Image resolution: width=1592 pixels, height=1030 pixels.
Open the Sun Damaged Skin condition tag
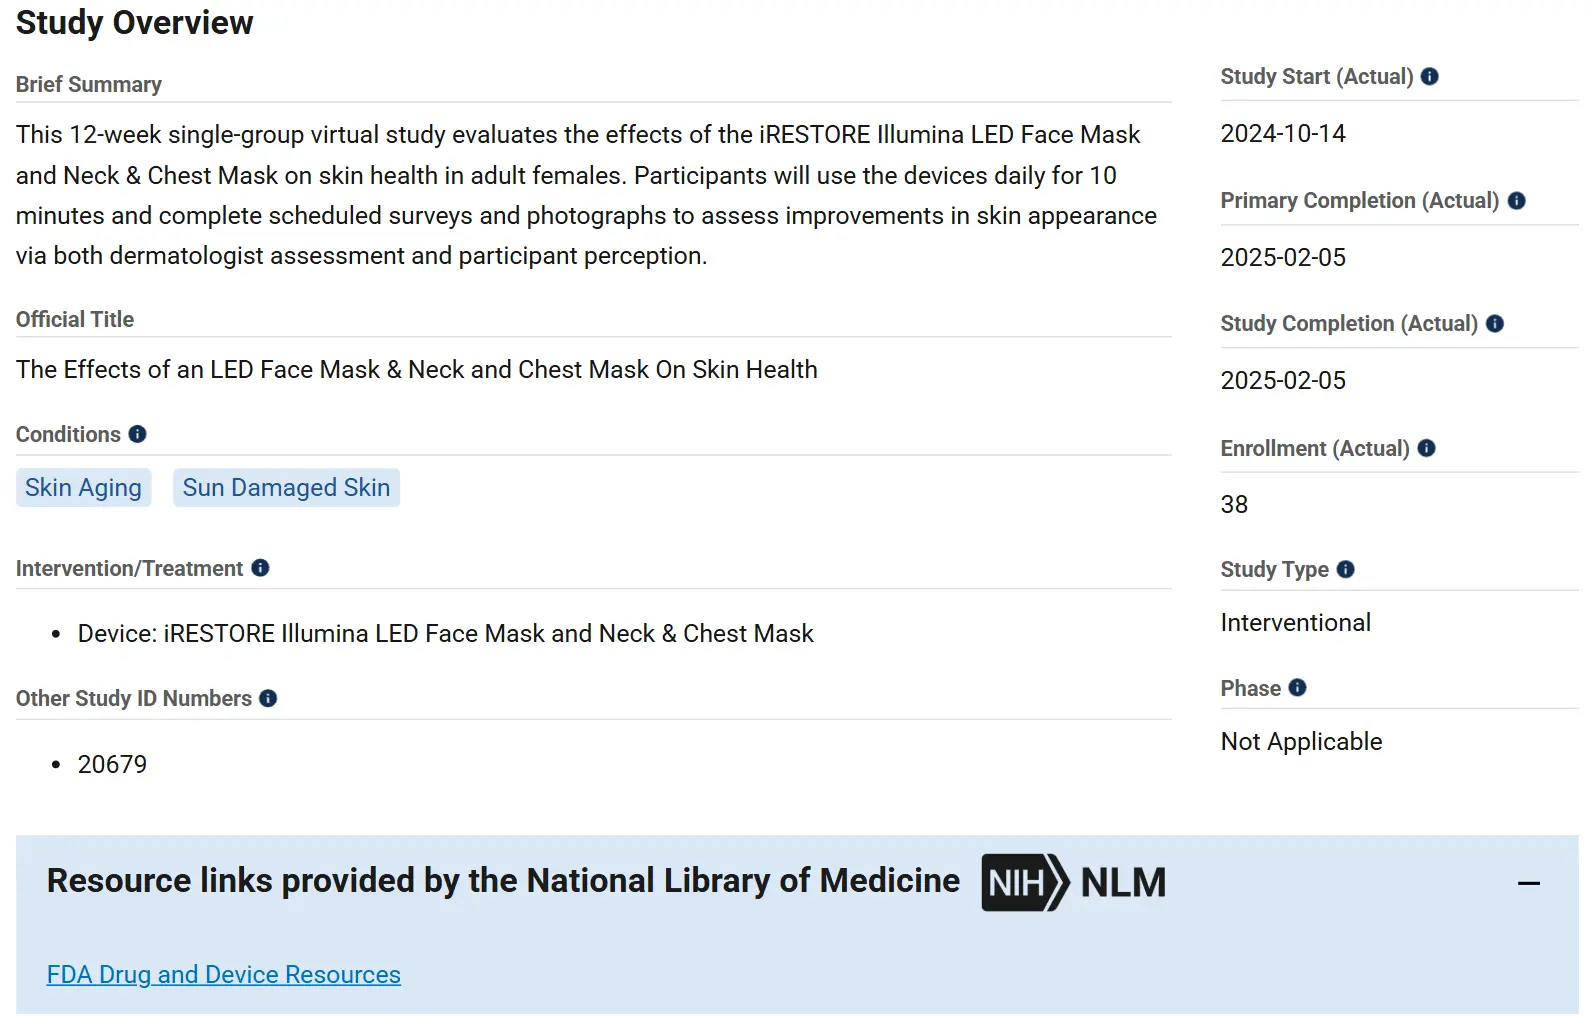(x=286, y=487)
